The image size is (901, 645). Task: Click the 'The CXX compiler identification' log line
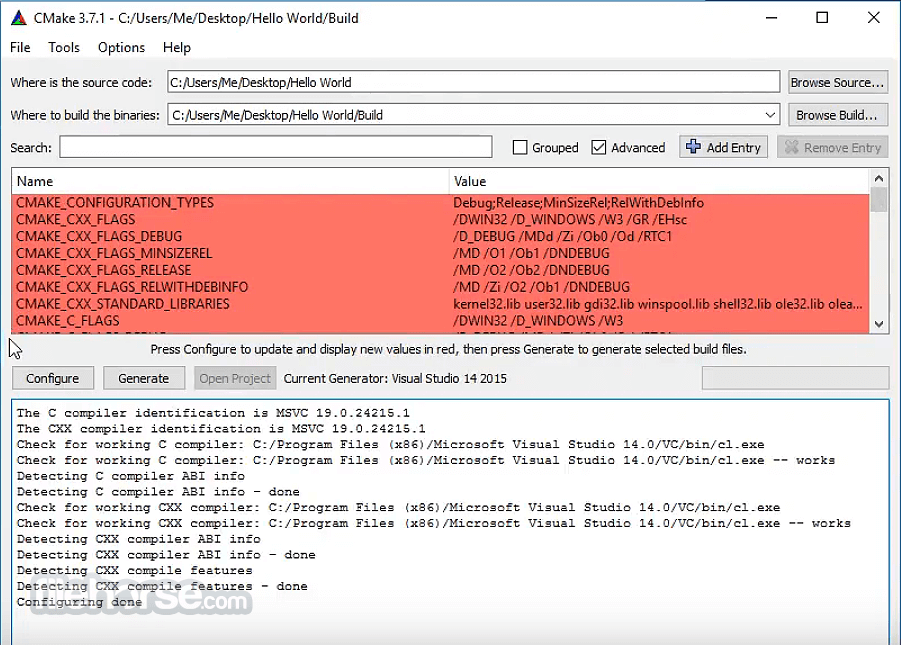tap(221, 428)
